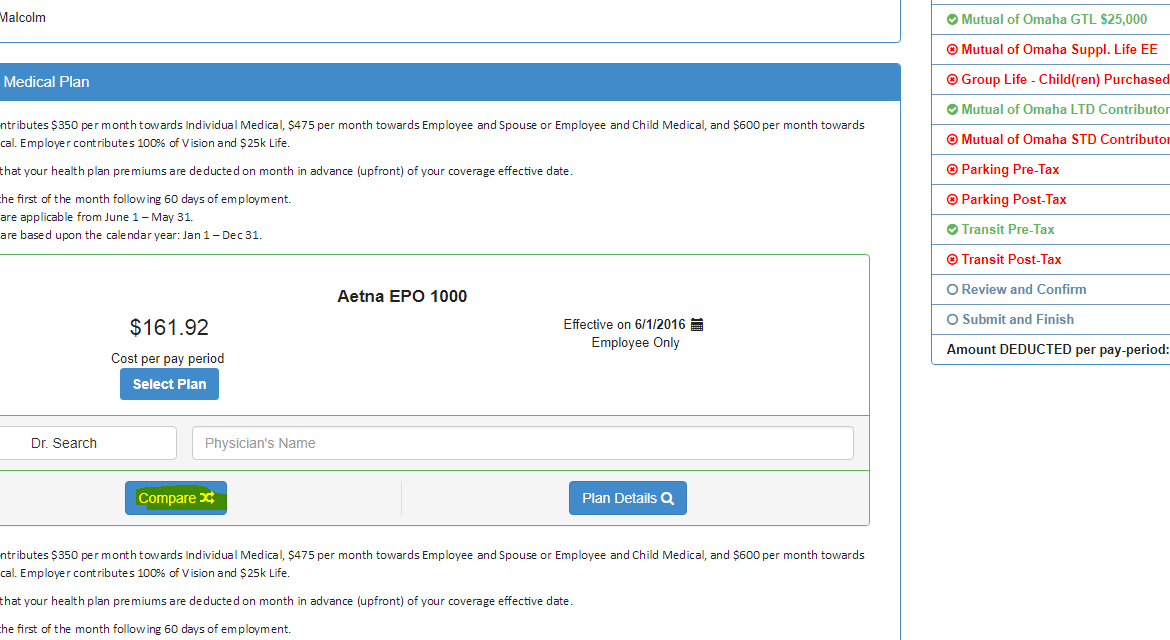This screenshot has height=640, width=1170.
Task: Click the shuffle icon in Compare button
Action: click(x=206, y=498)
